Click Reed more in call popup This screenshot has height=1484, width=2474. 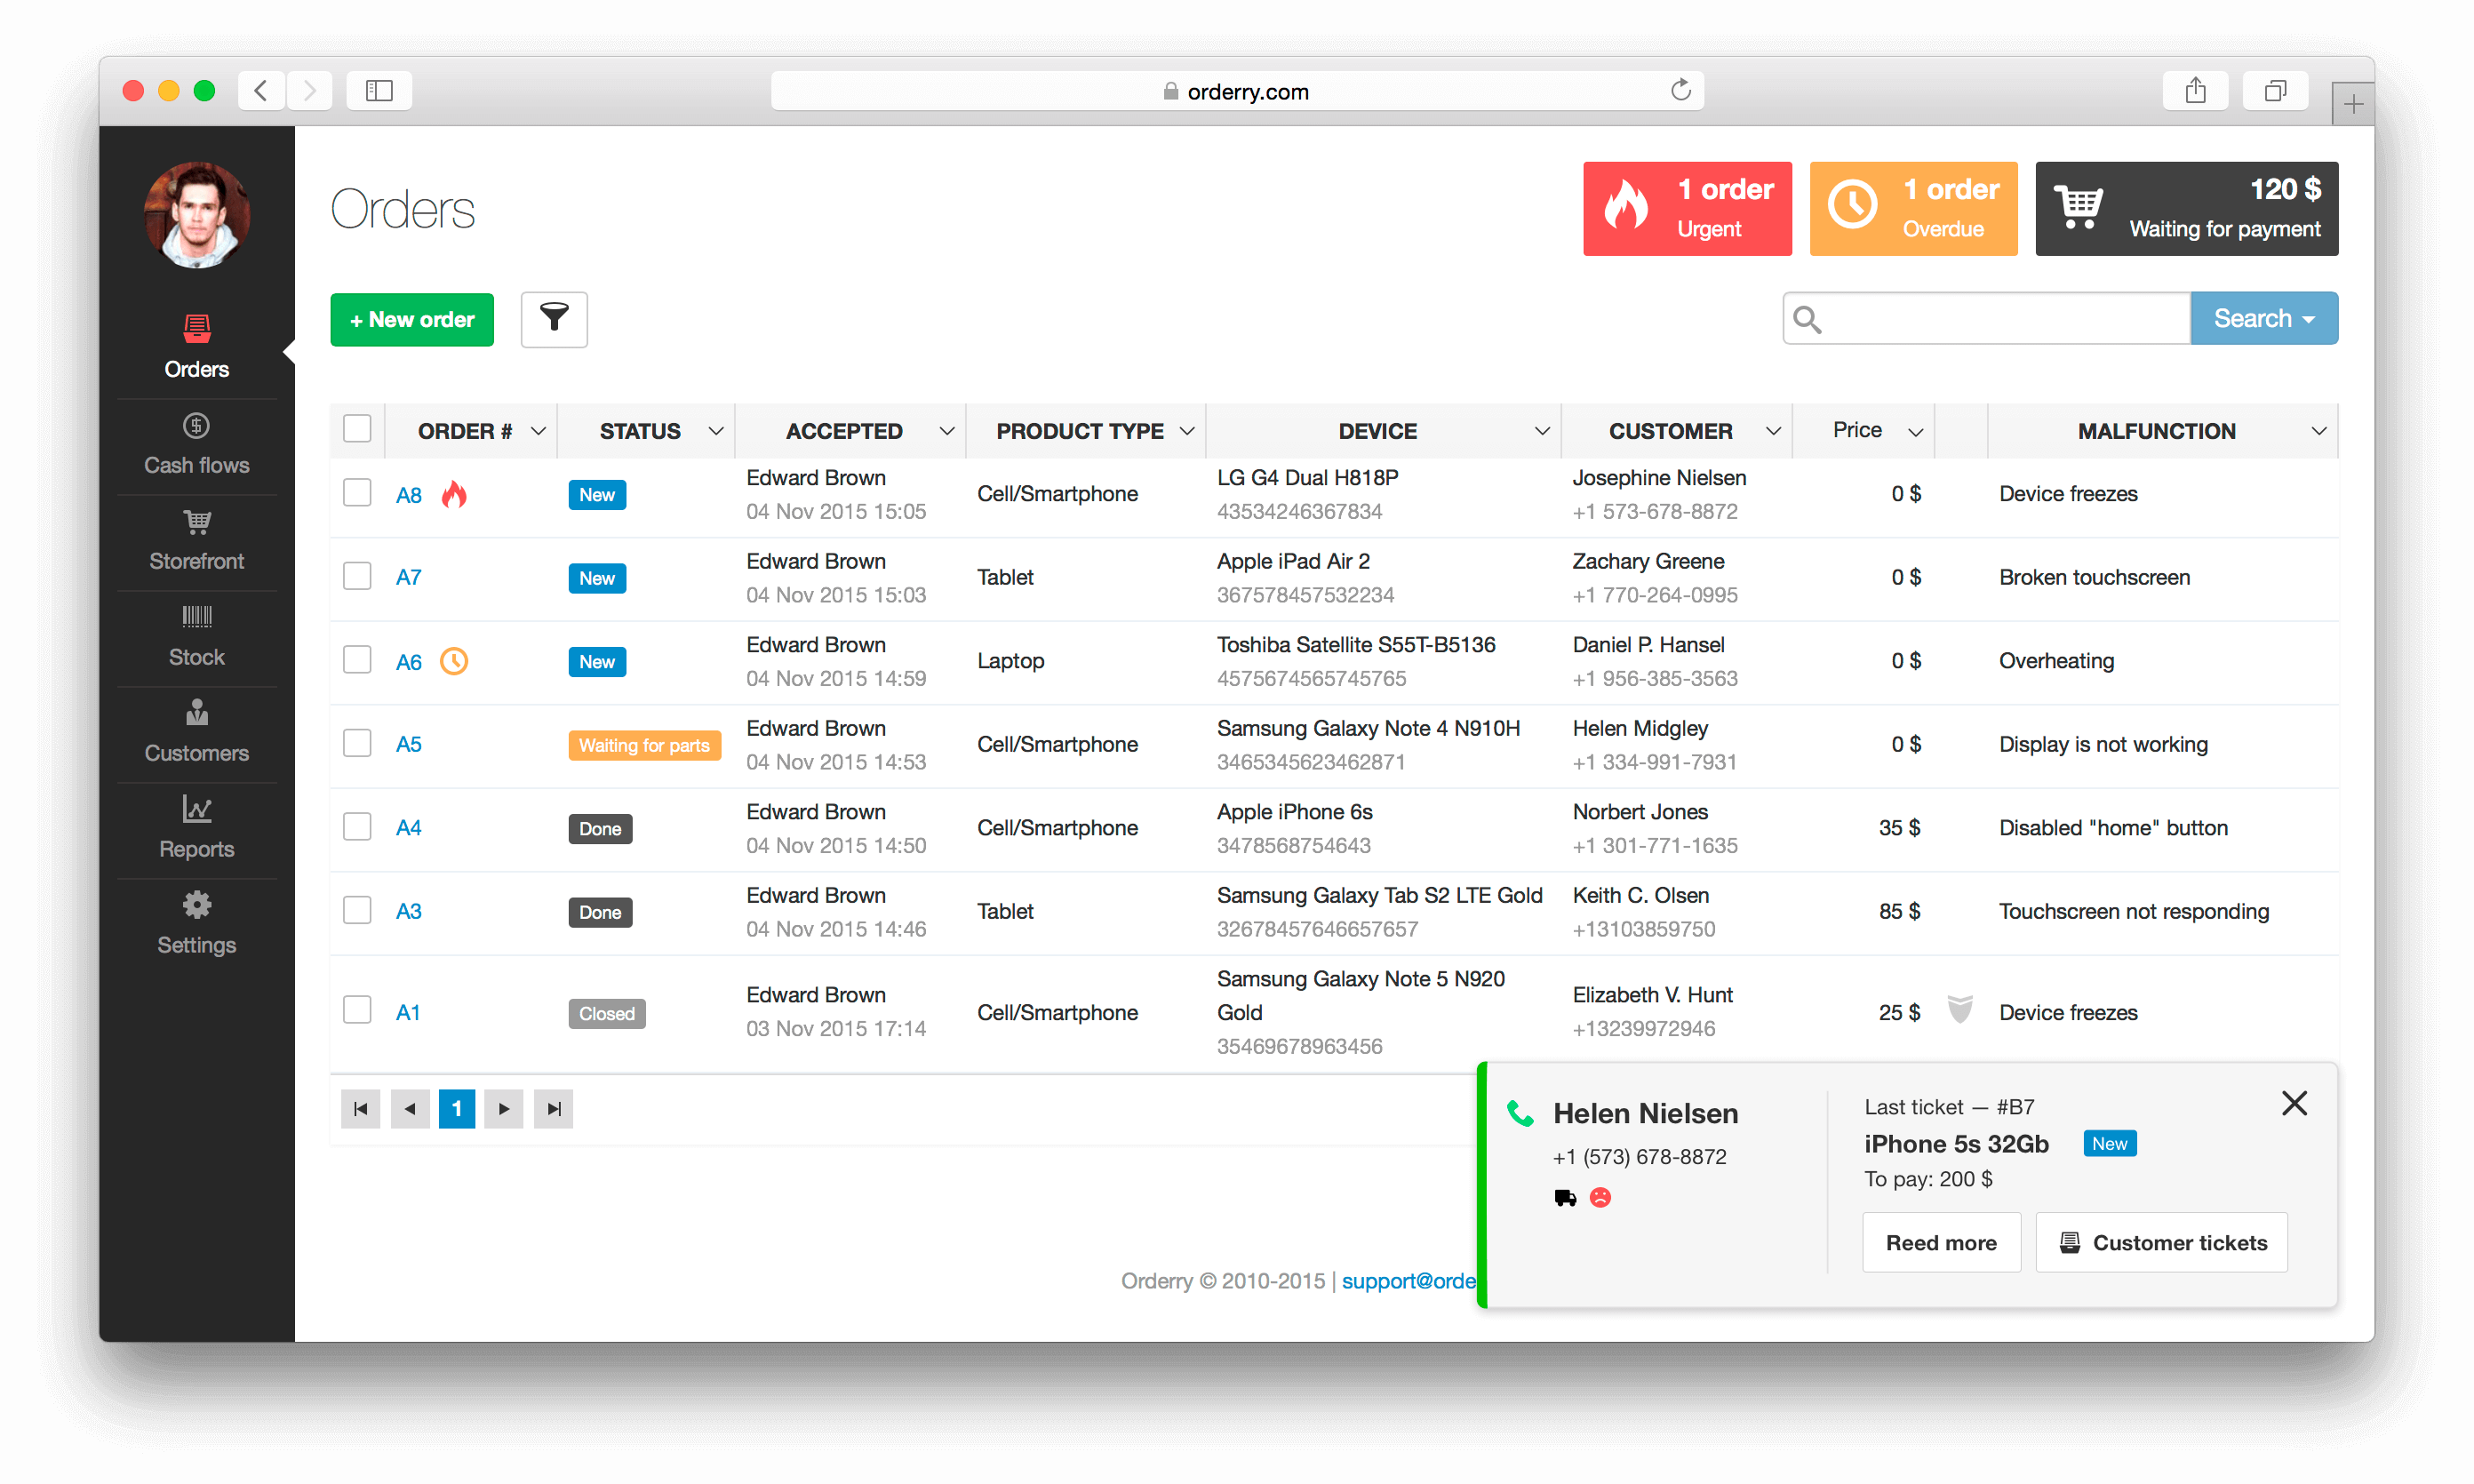coord(1941,1243)
